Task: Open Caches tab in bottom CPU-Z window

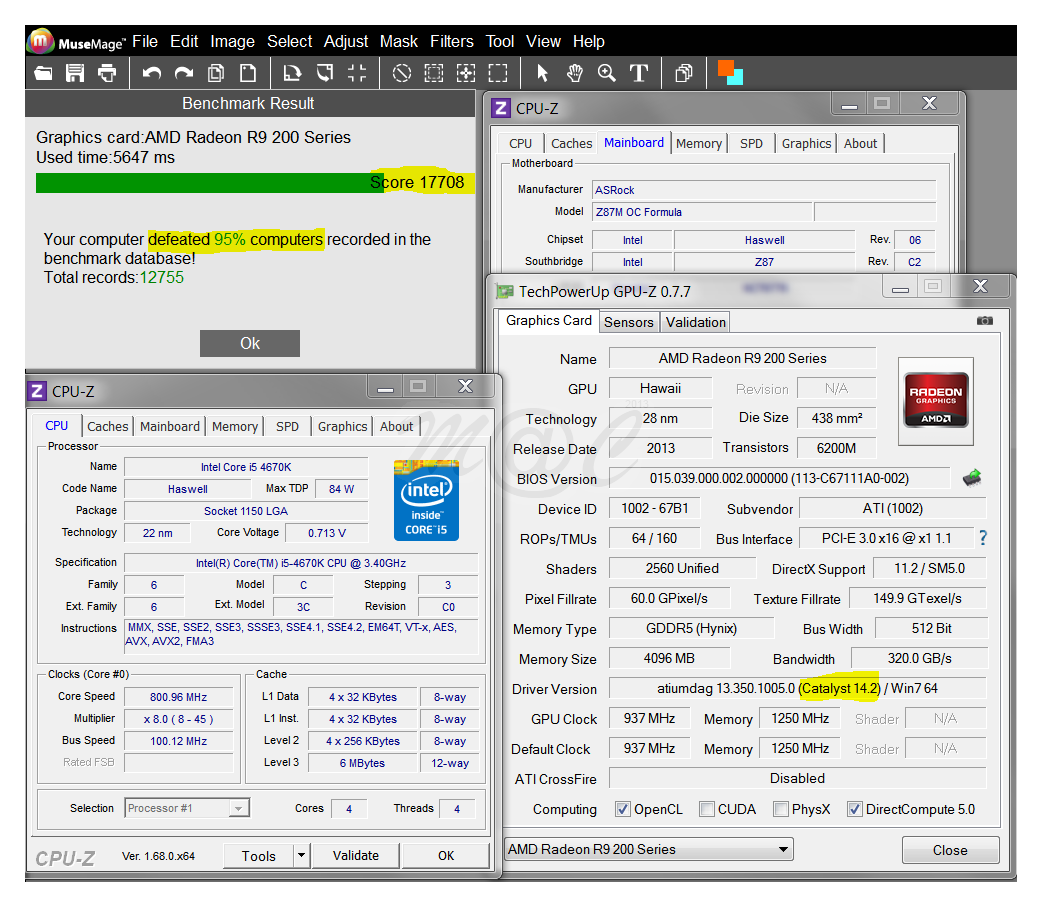Action: click(x=108, y=427)
